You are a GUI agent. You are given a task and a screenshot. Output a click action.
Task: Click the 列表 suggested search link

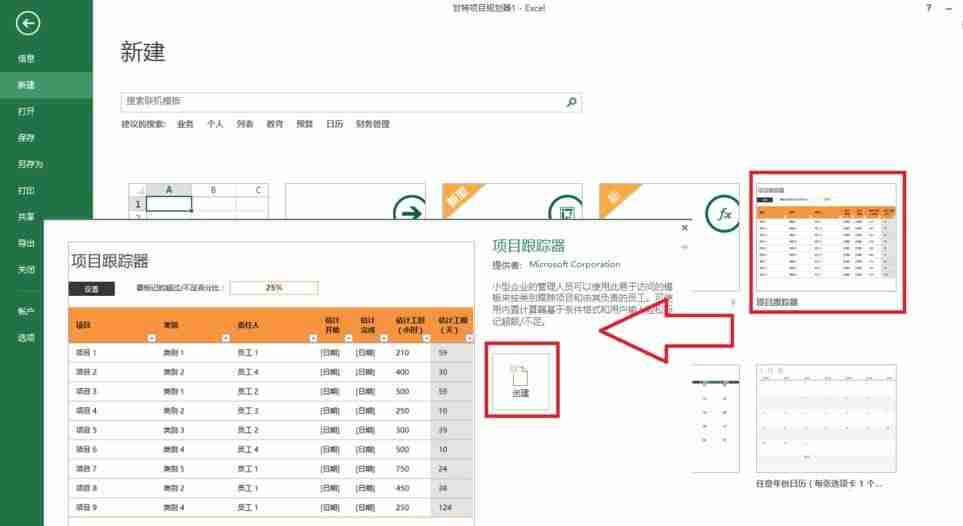pos(244,124)
